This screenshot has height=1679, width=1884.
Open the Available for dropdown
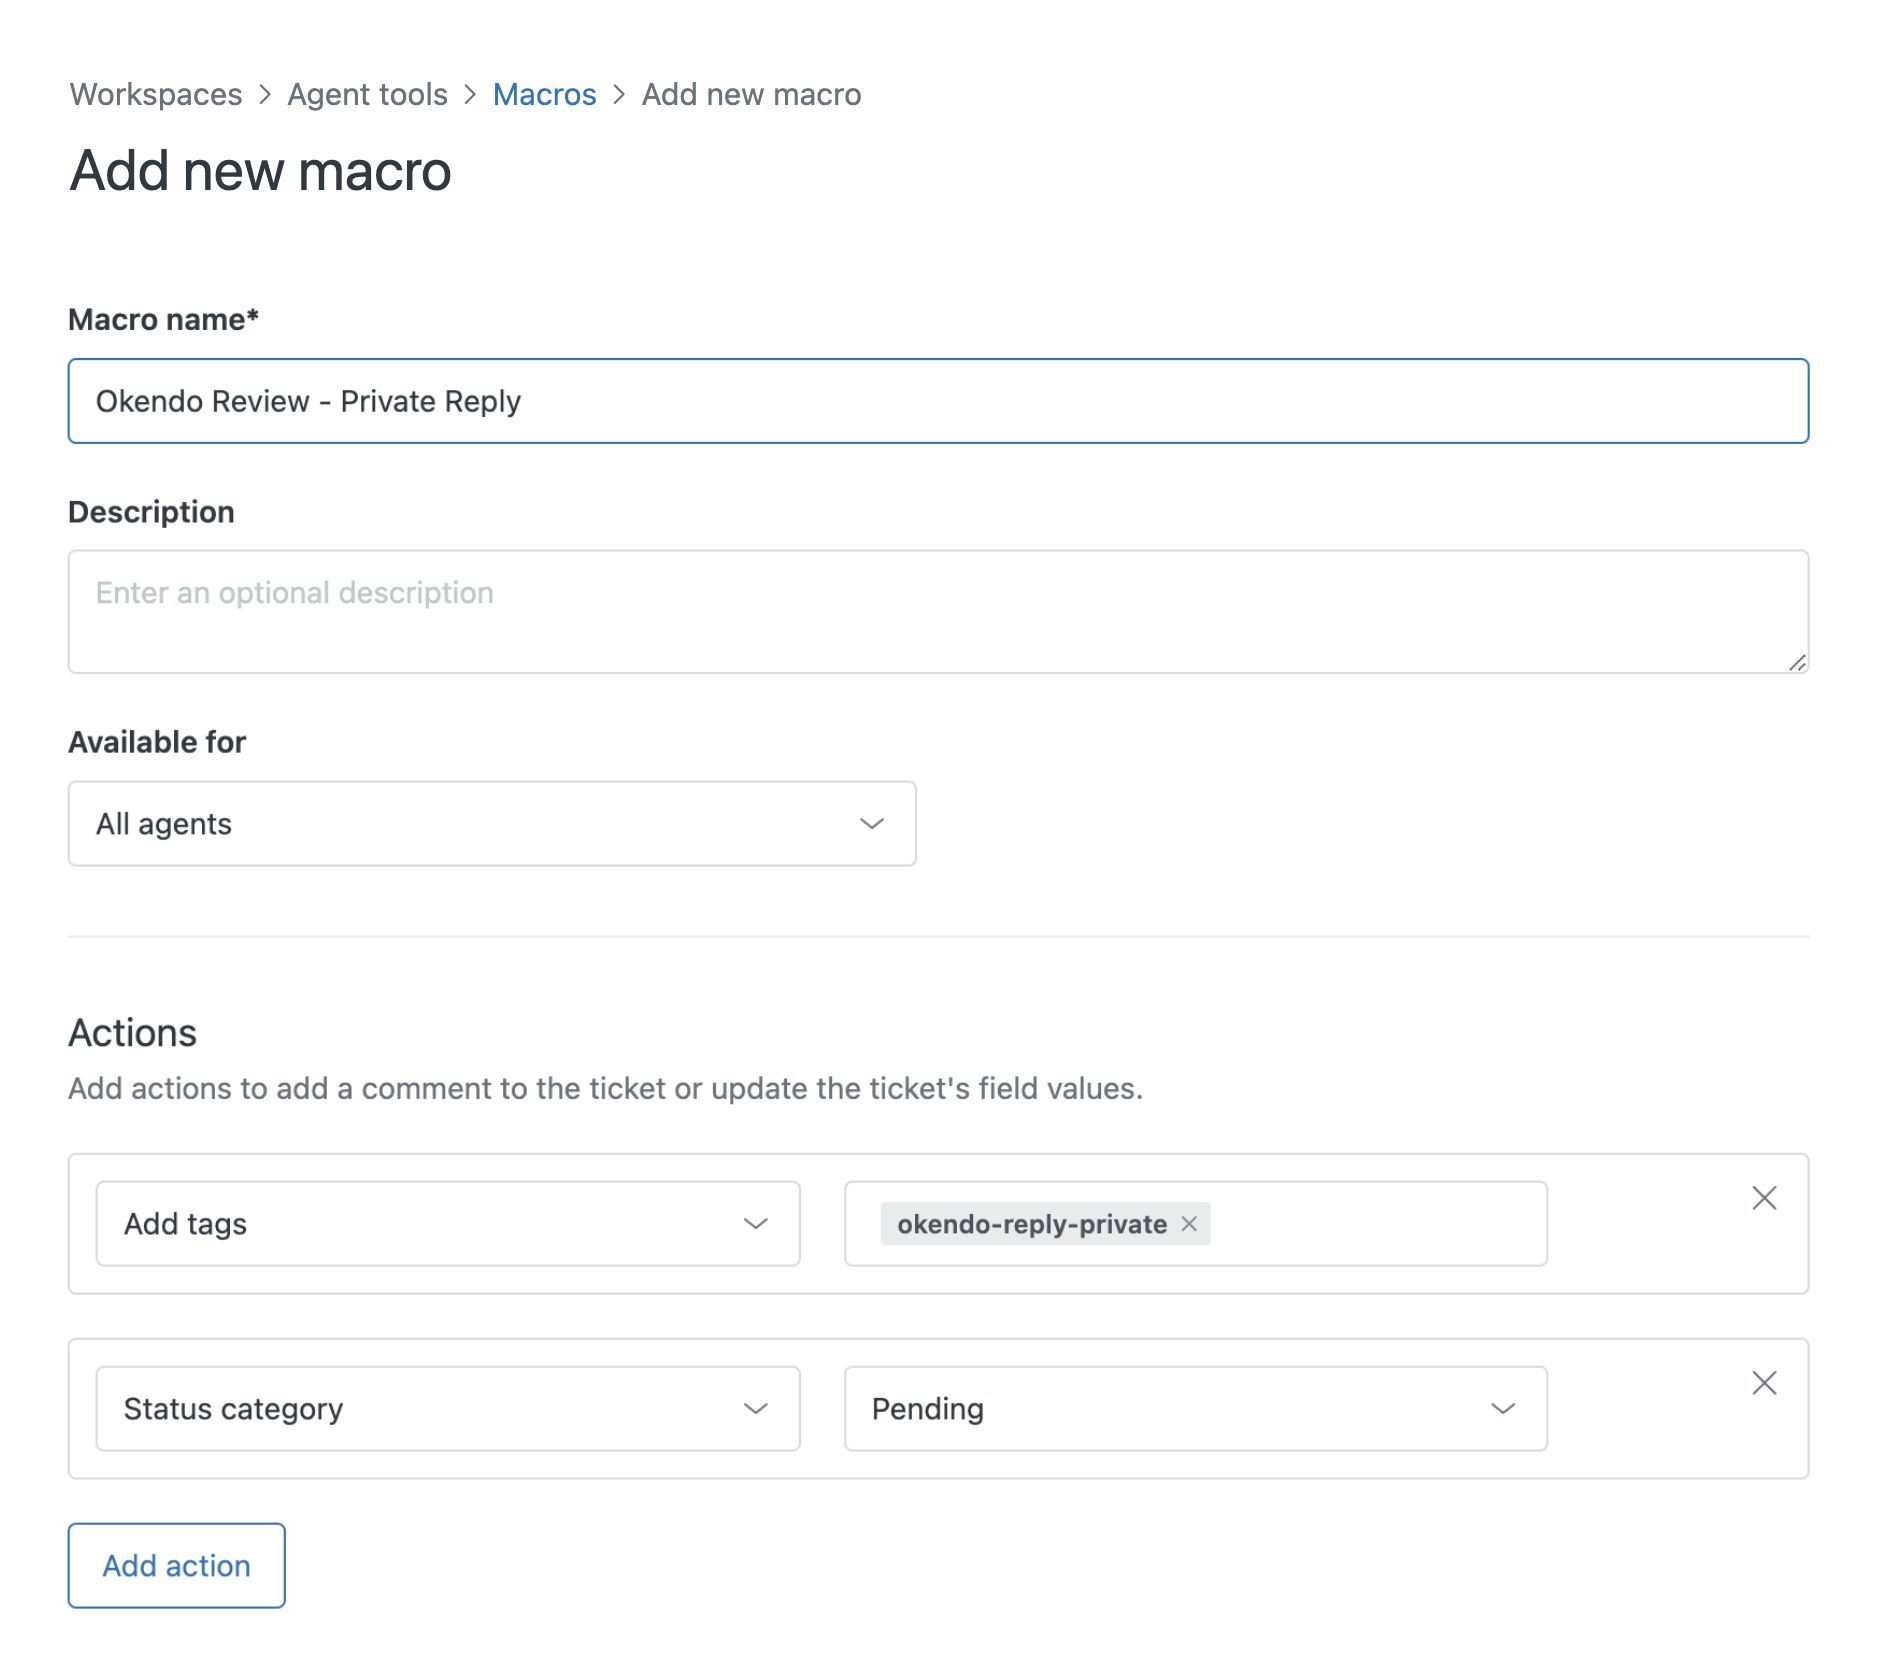[x=492, y=824]
